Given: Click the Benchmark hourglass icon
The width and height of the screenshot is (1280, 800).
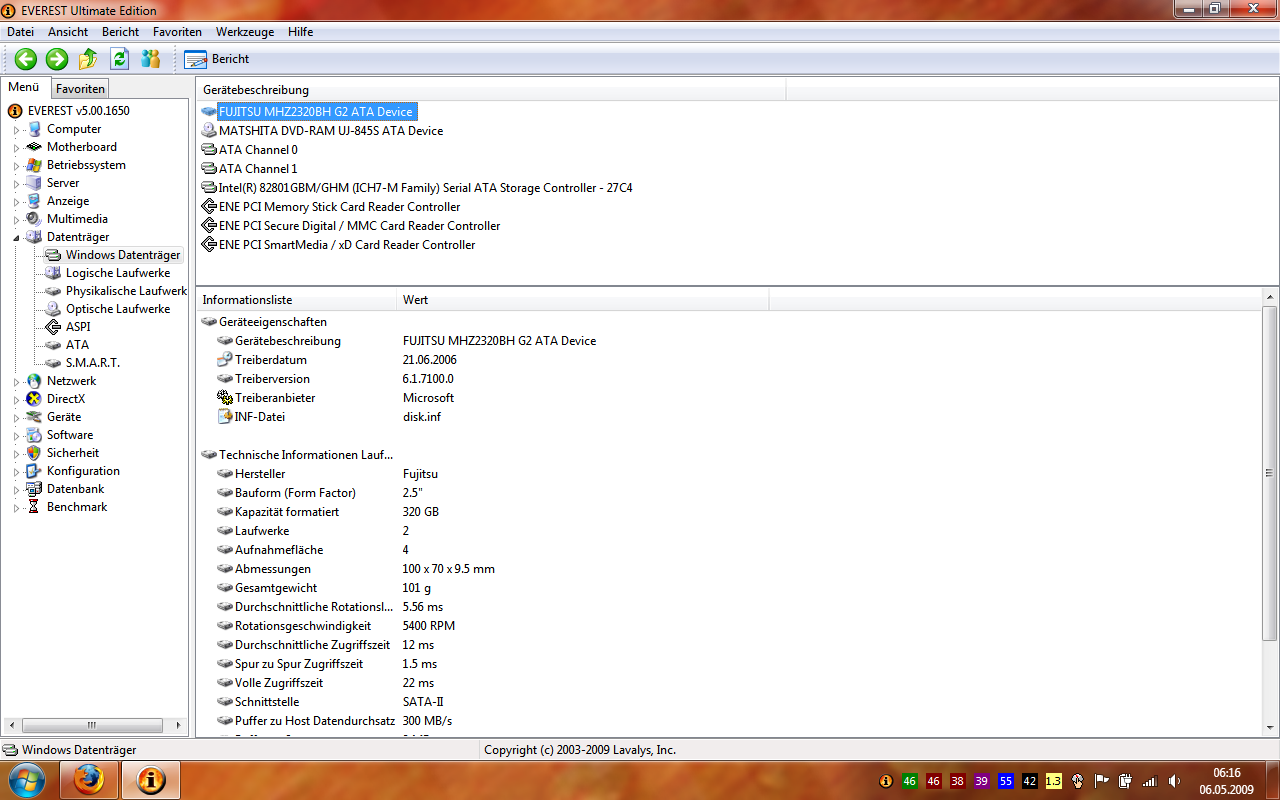Looking at the screenshot, I should tap(34, 507).
